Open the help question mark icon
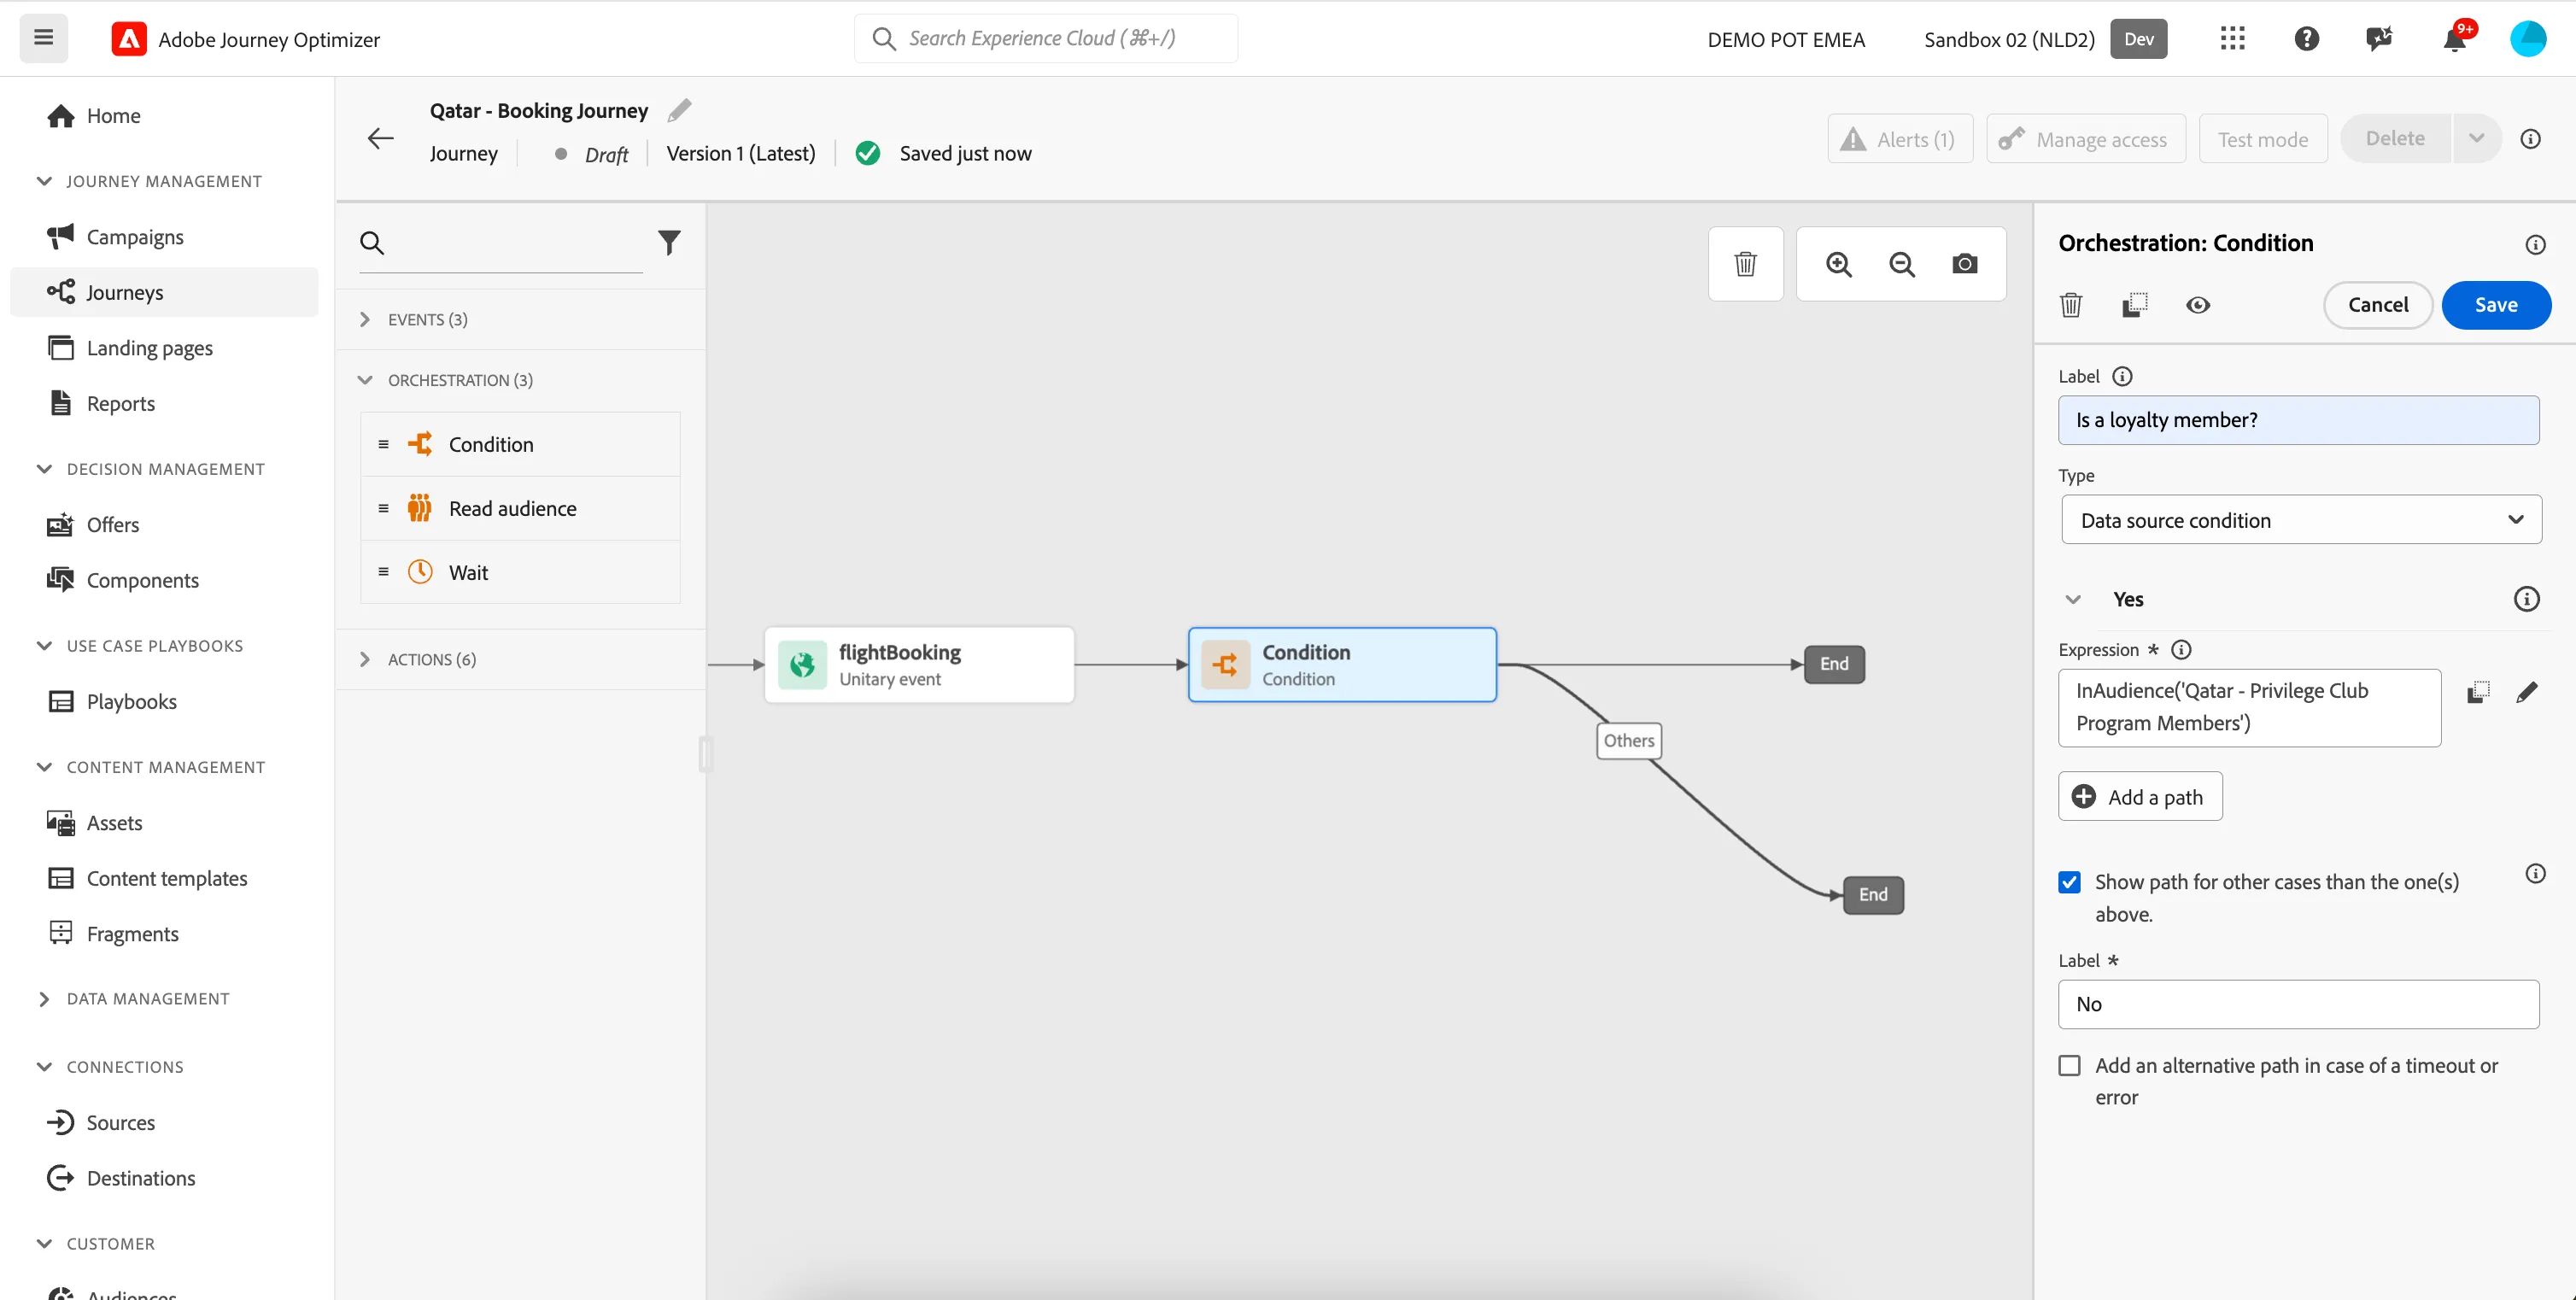This screenshot has width=2576, height=1300. pyautogui.click(x=2306, y=39)
